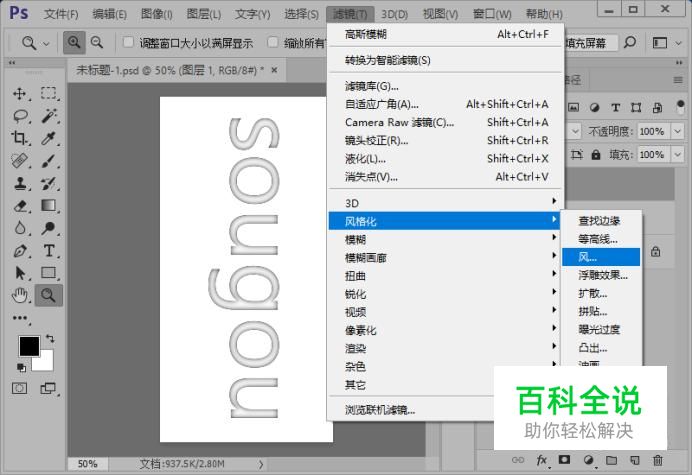Toggle layer filtering on/off switch
692x475 pixels.
coord(680,107)
